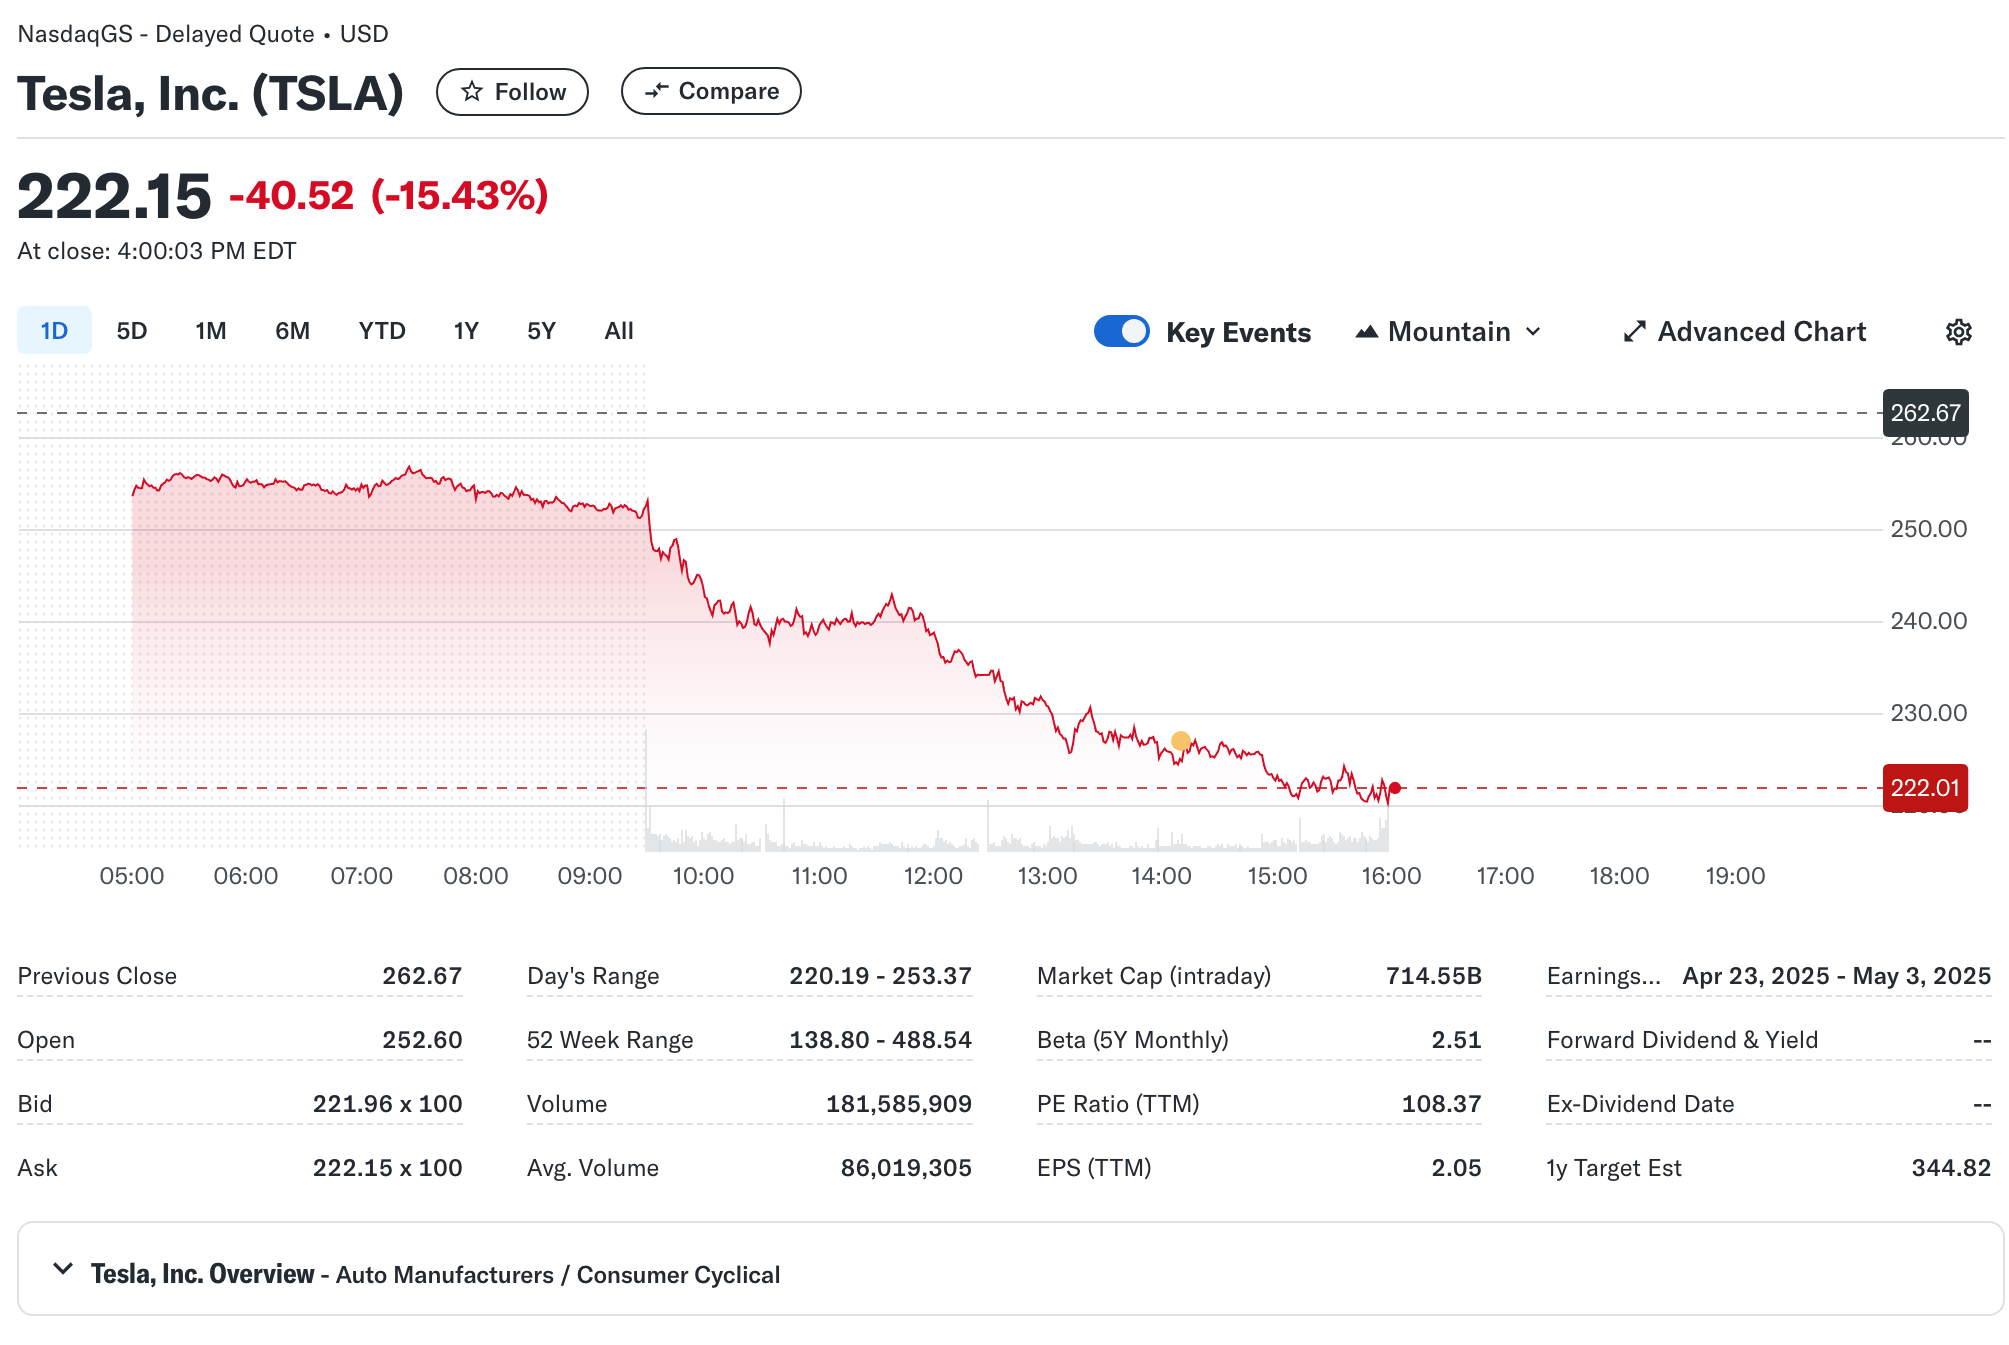Click the price 222.15 heading
This screenshot has height=1345, width=2009.
(114, 196)
